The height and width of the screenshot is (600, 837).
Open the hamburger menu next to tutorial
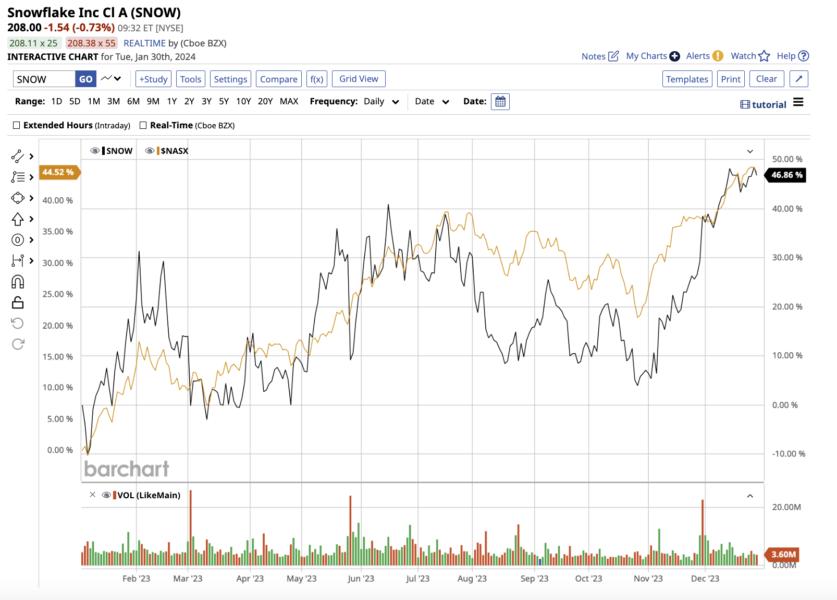pyautogui.click(x=798, y=102)
